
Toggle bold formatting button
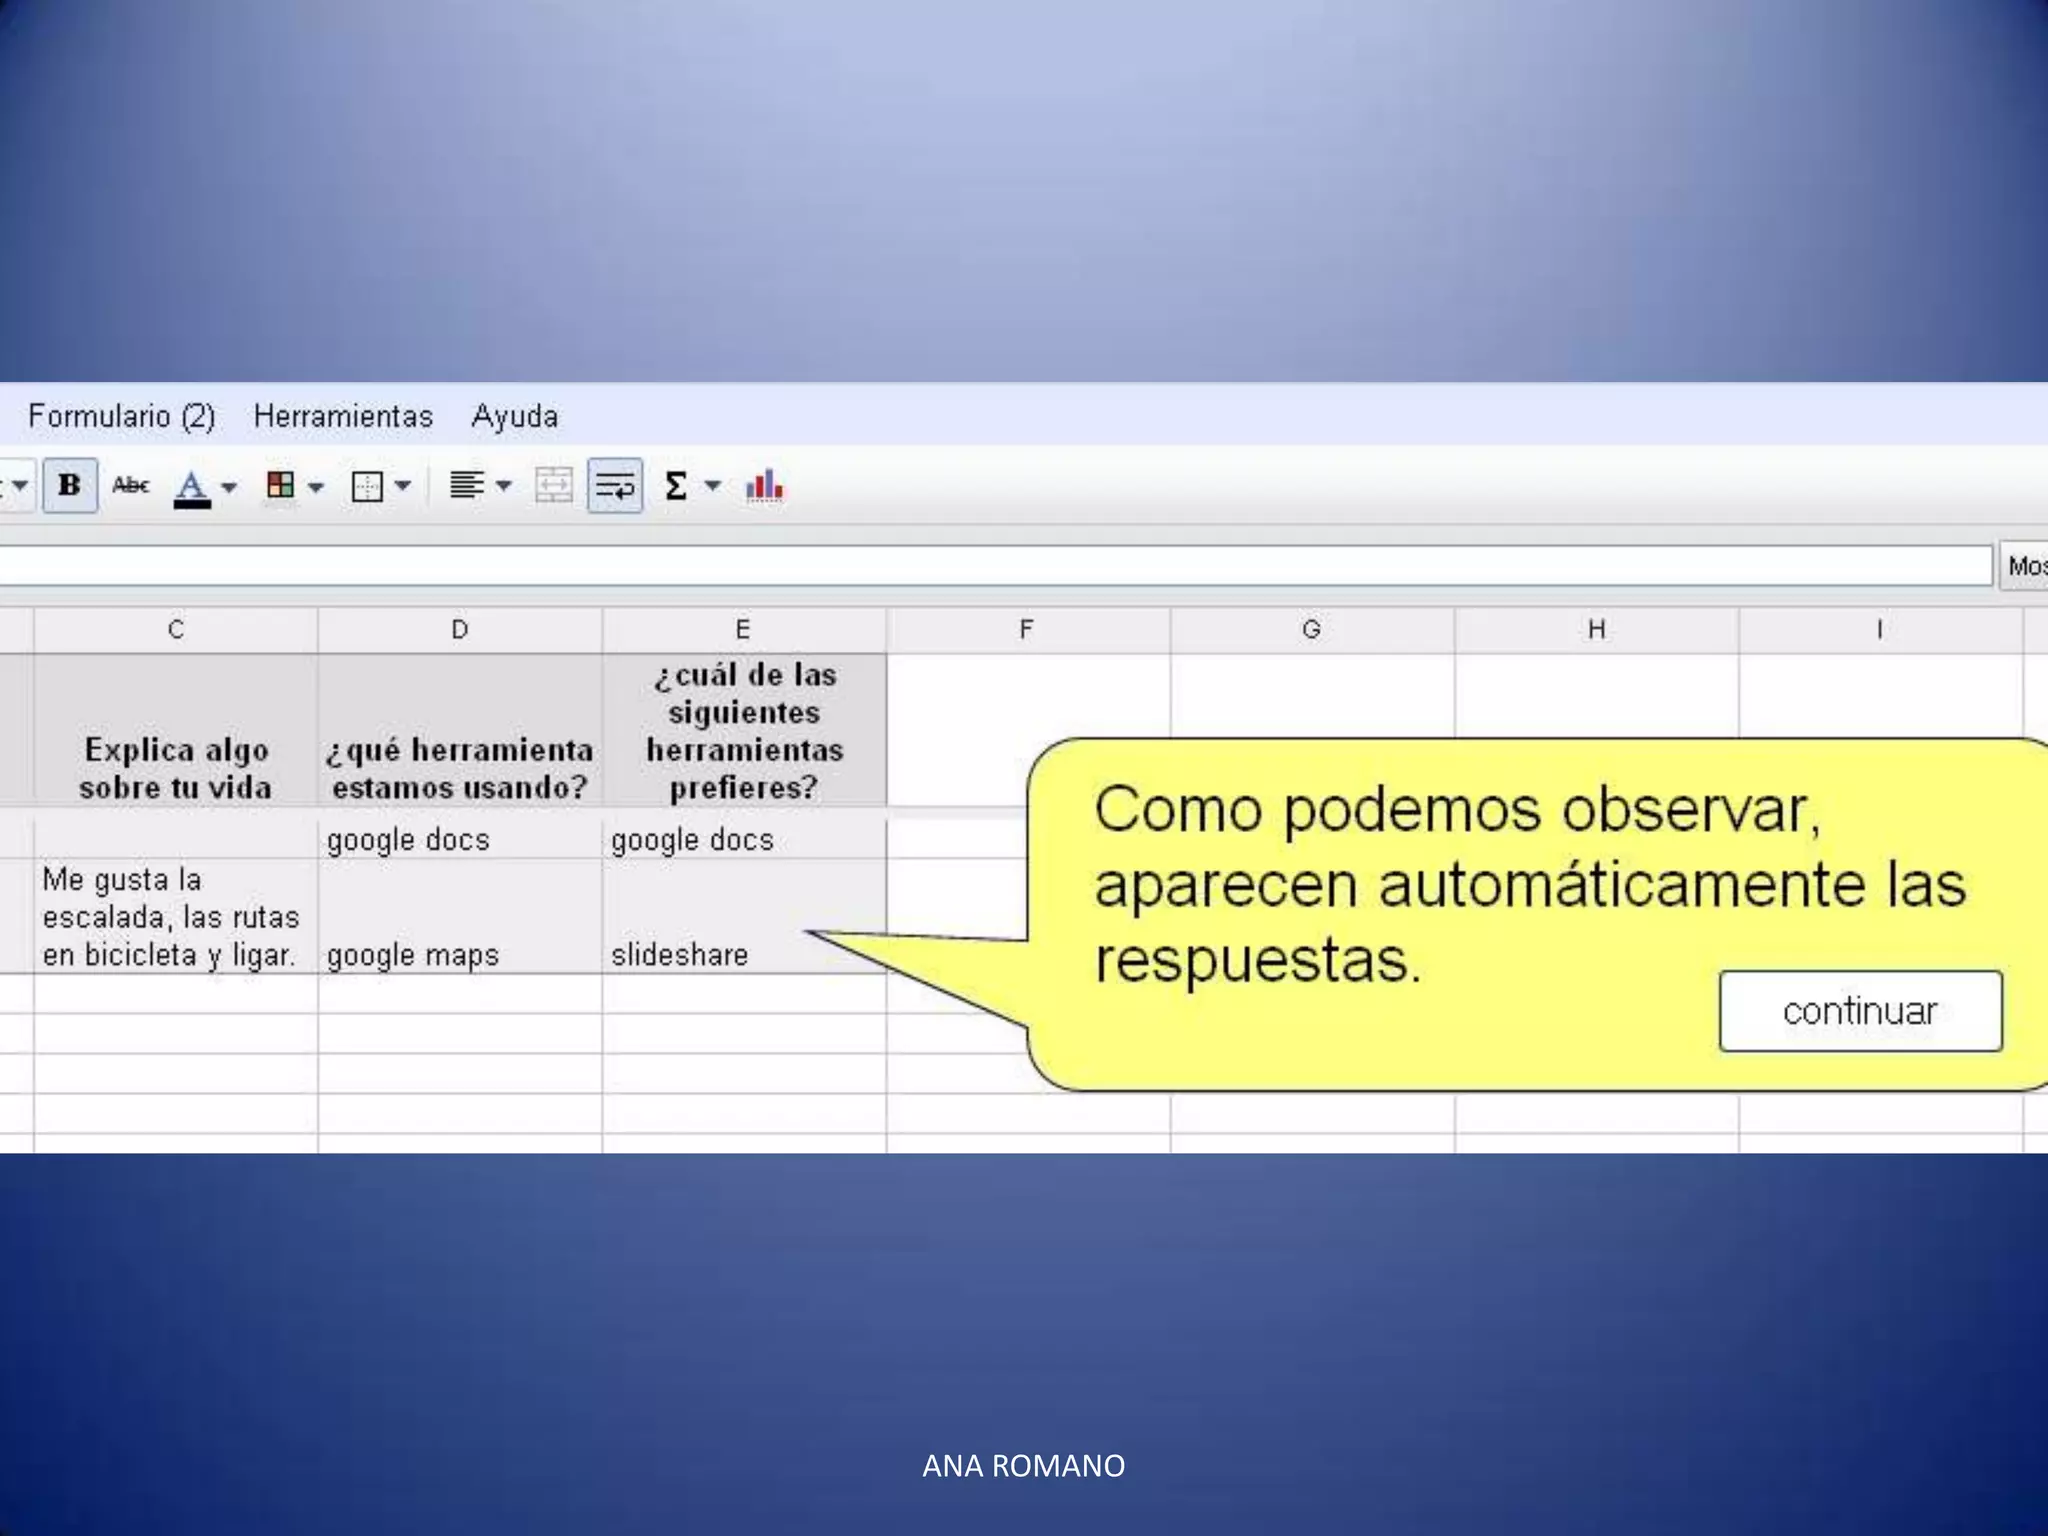(69, 486)
